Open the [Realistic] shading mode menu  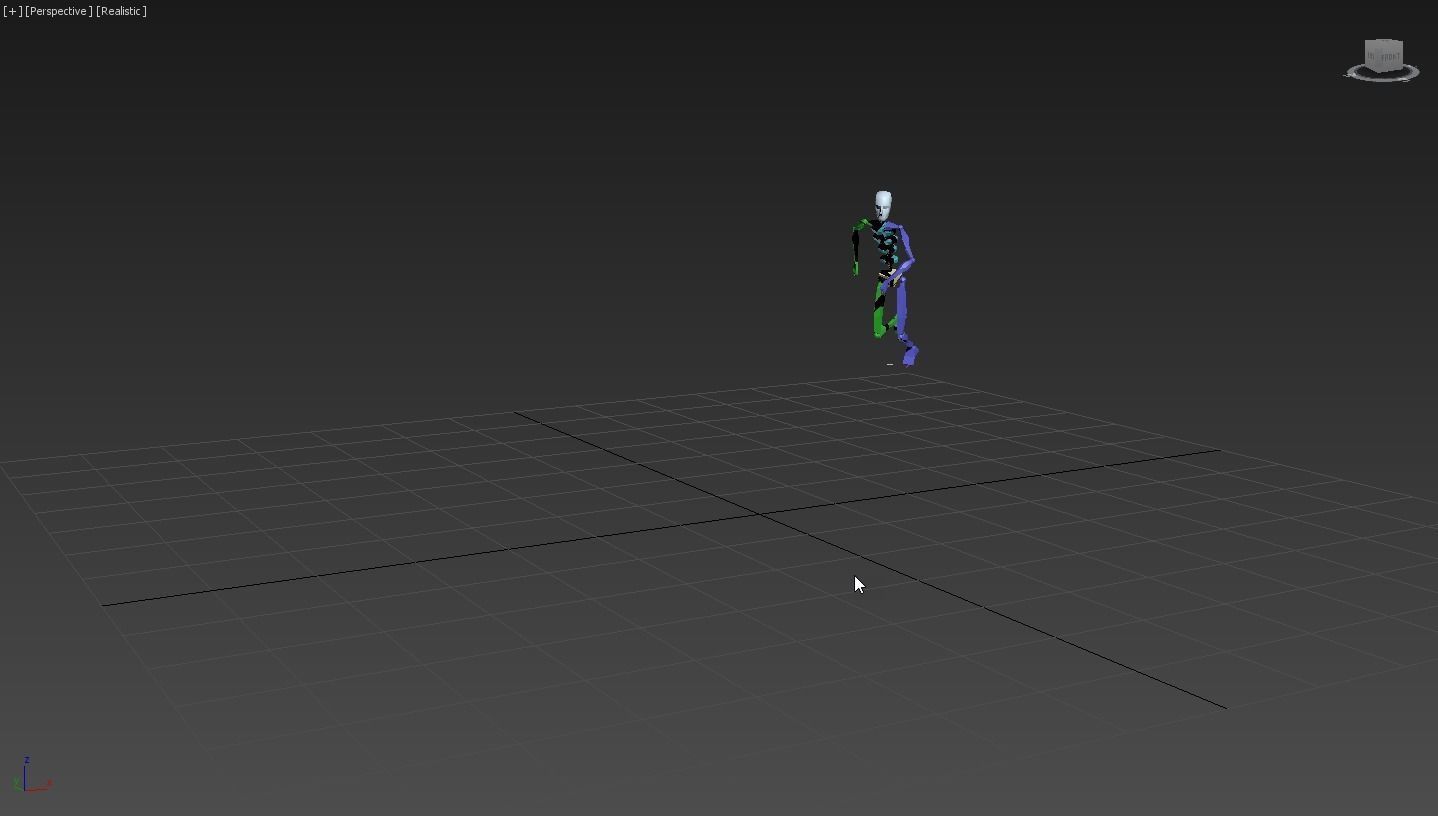122,11
